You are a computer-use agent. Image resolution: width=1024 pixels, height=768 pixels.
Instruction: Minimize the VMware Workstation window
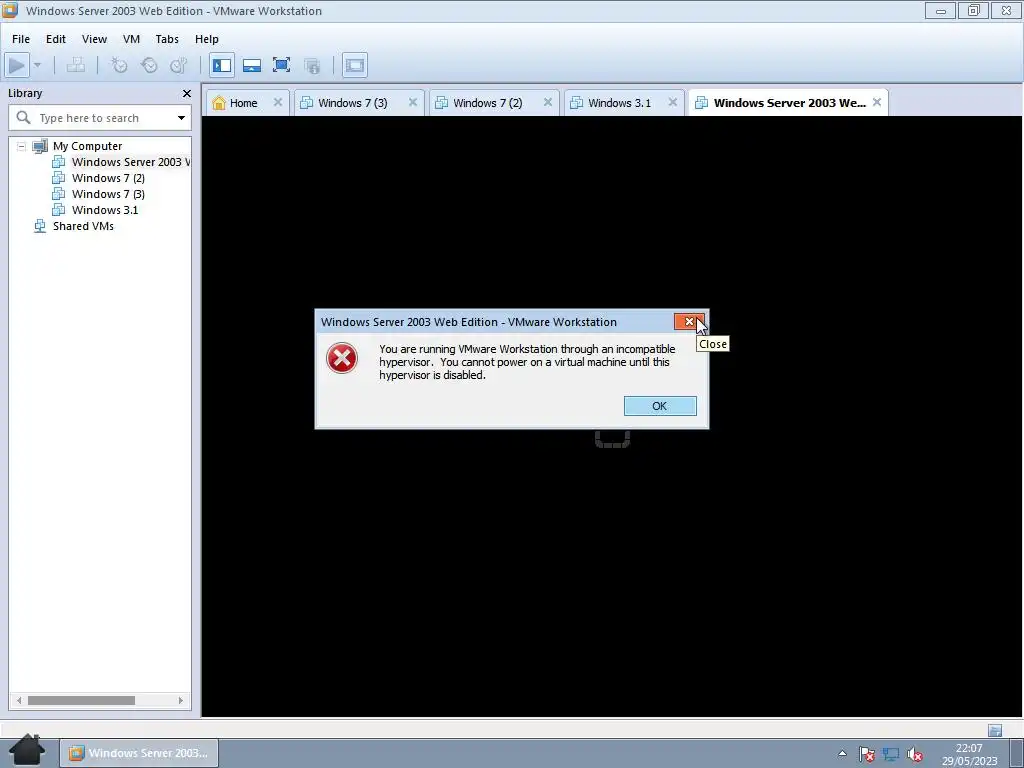tap(940, 10)
